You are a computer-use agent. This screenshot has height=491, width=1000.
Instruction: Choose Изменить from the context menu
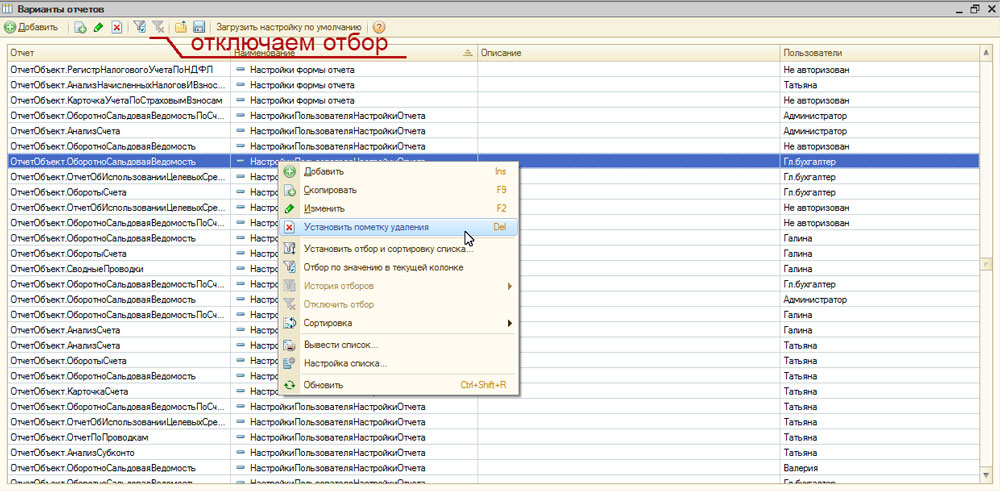pos(324,208)
